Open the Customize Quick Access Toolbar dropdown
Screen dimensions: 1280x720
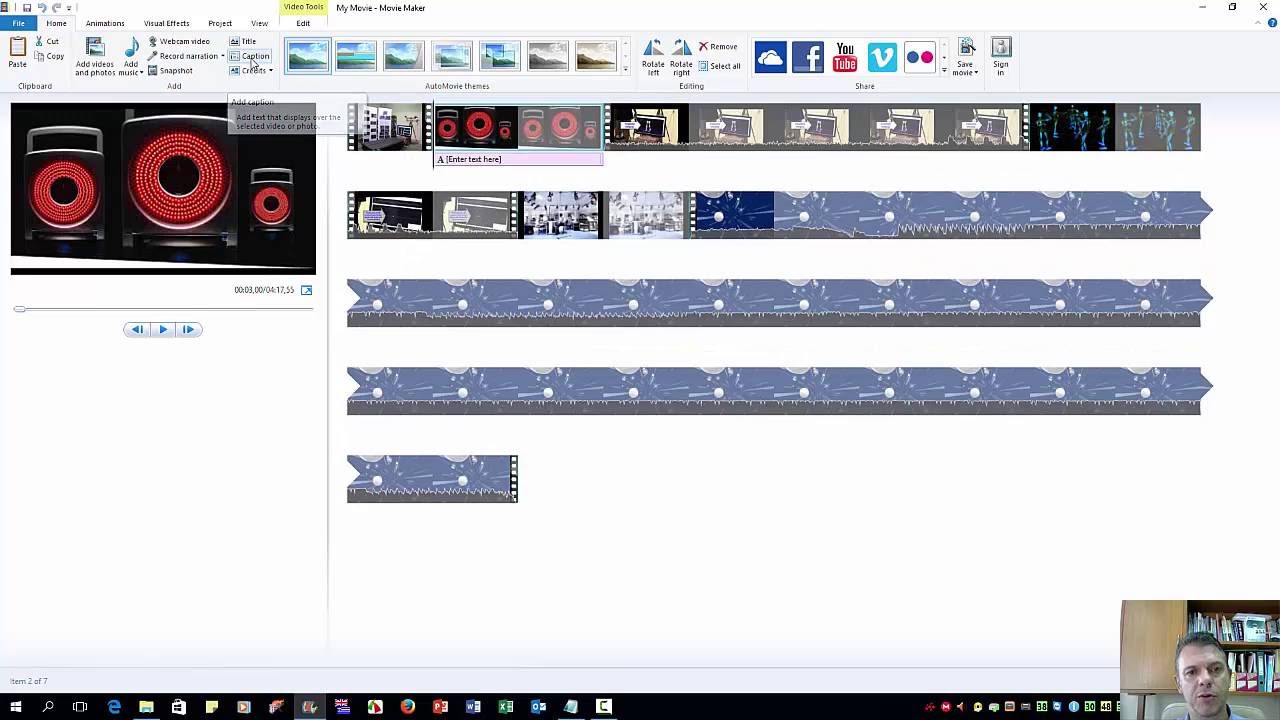point(69,8)
